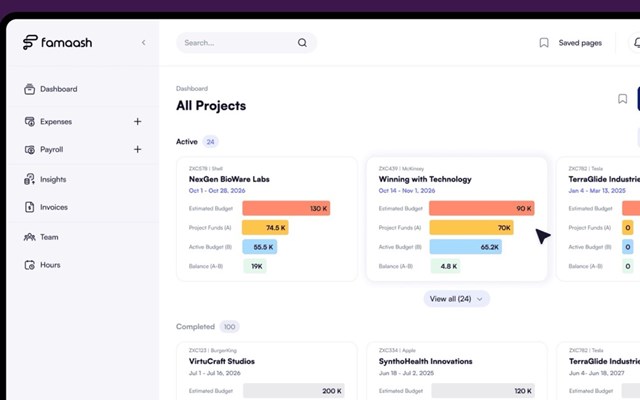
Task: Click the 4.8 K balance value
Action: [x=445, y=266]
